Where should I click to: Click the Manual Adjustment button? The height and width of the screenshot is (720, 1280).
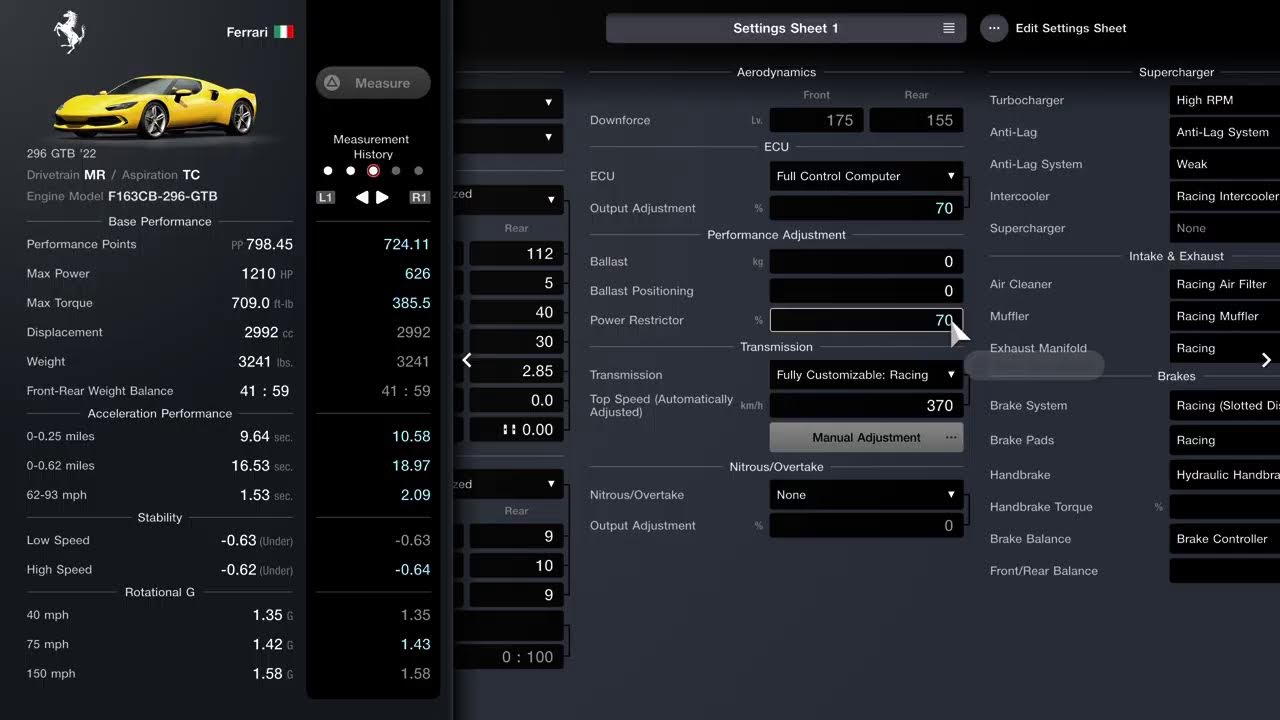(866, 438)
